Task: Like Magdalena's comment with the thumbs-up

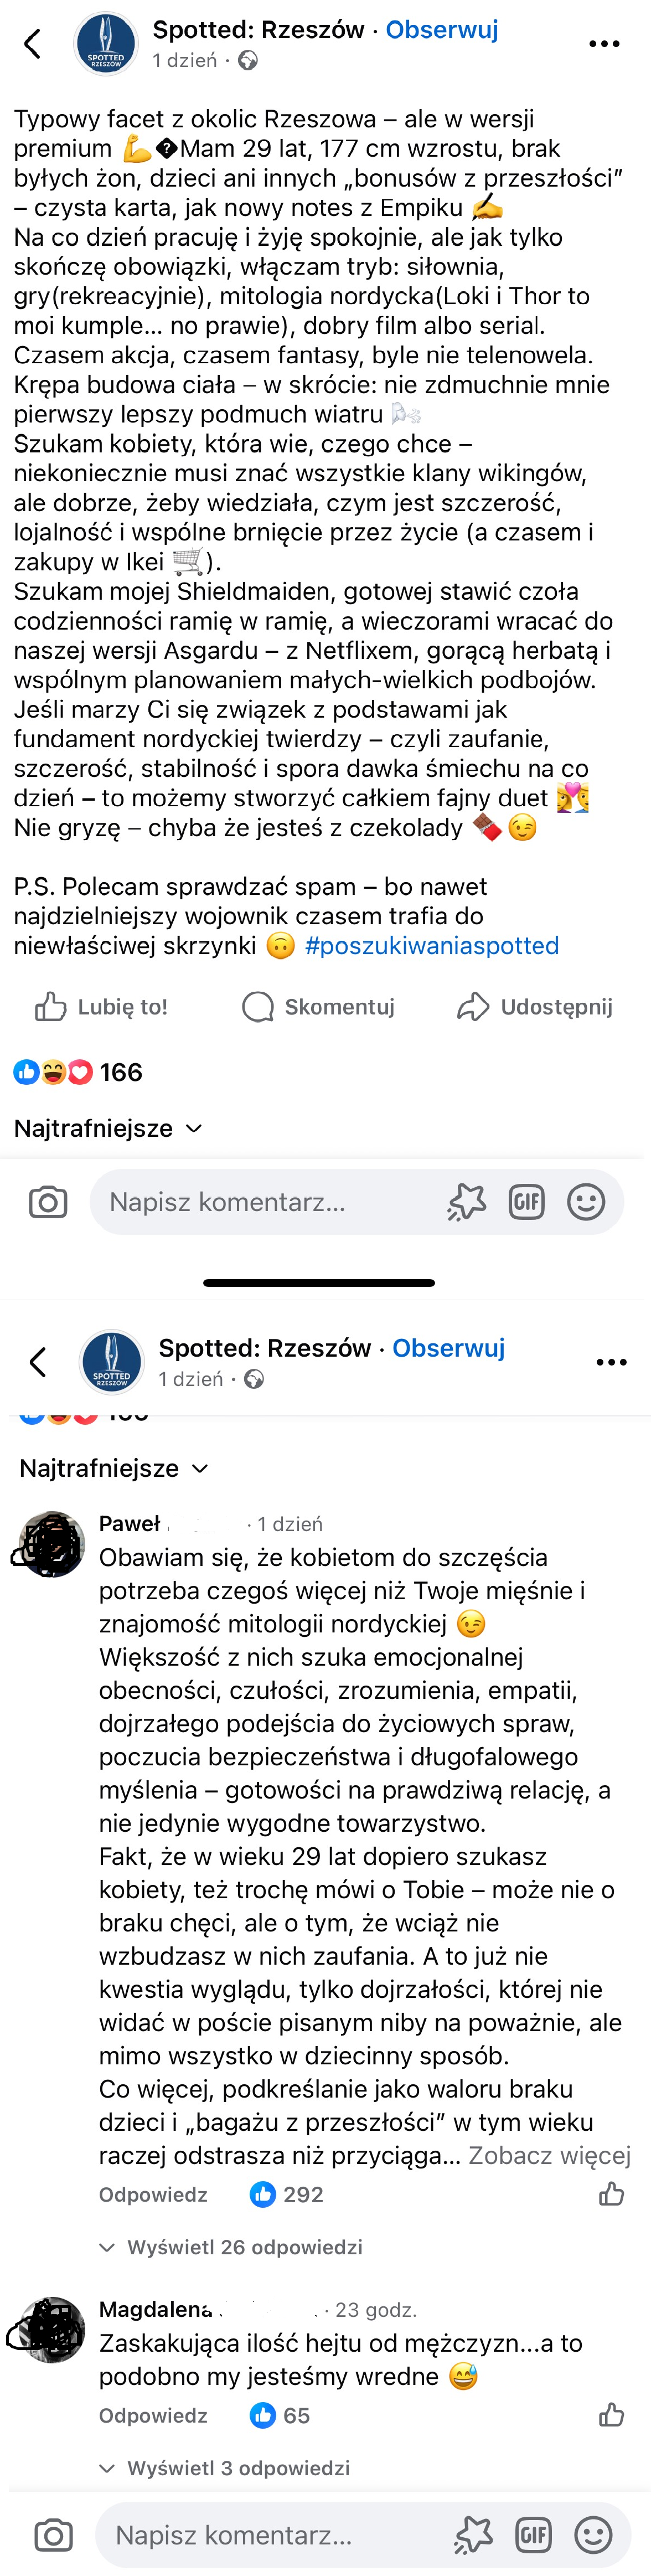Action: pos(611,2415)
